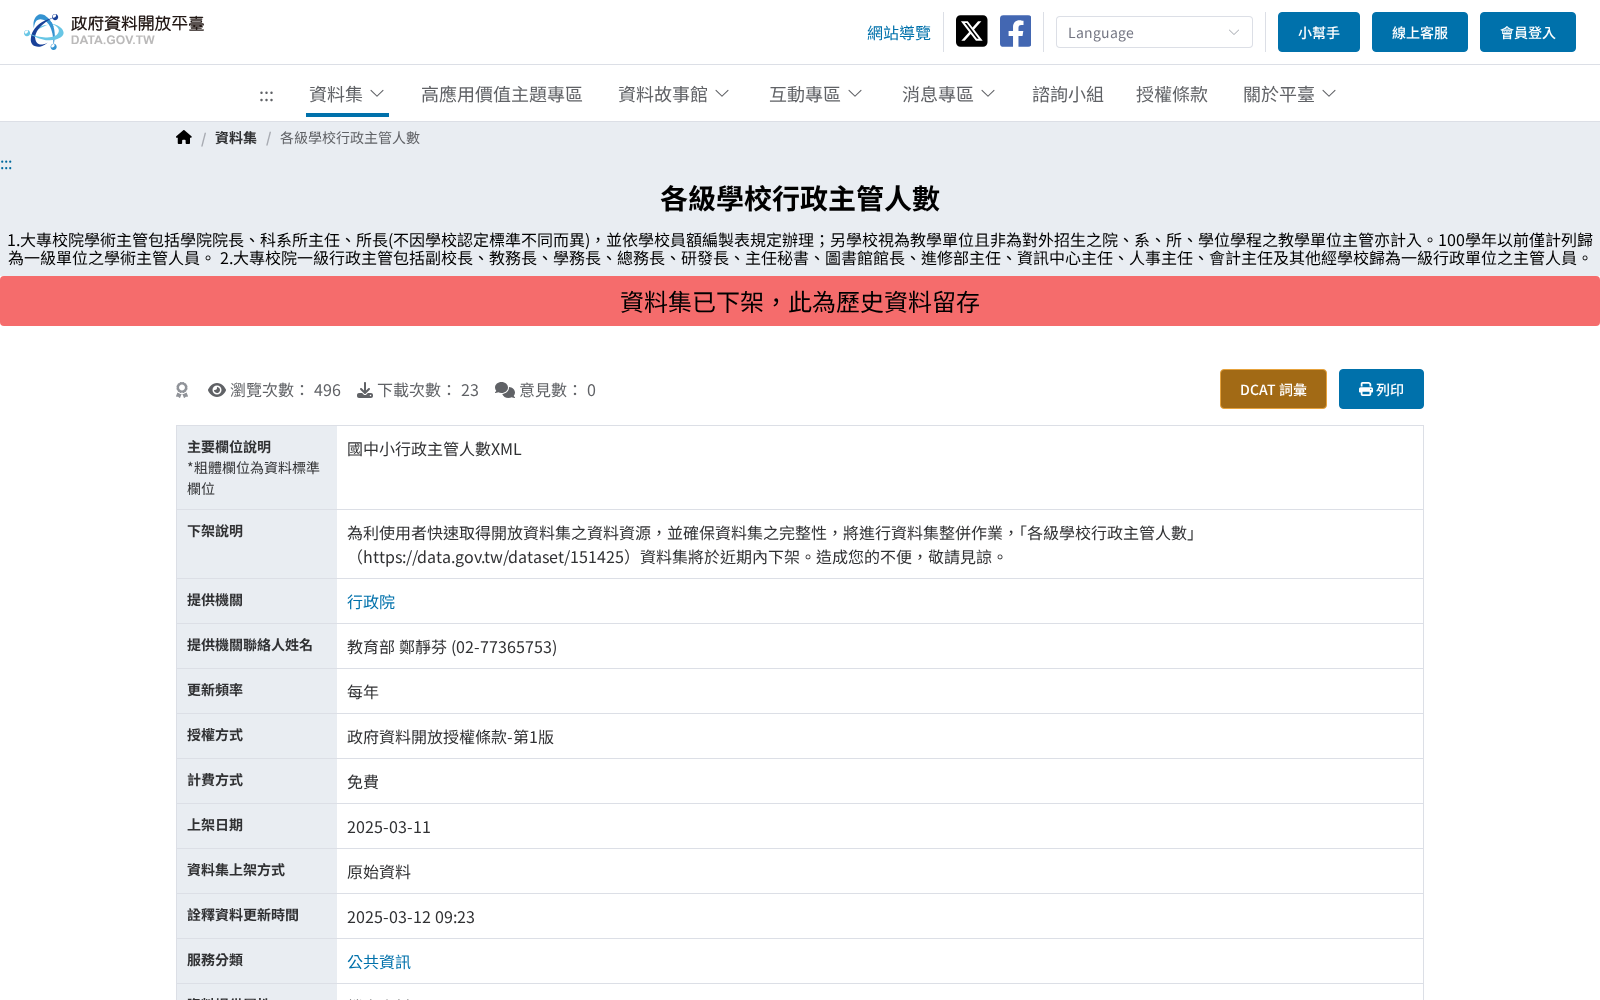
Task: Follow the 資料集 breadcrumb link
Action: 236,138
